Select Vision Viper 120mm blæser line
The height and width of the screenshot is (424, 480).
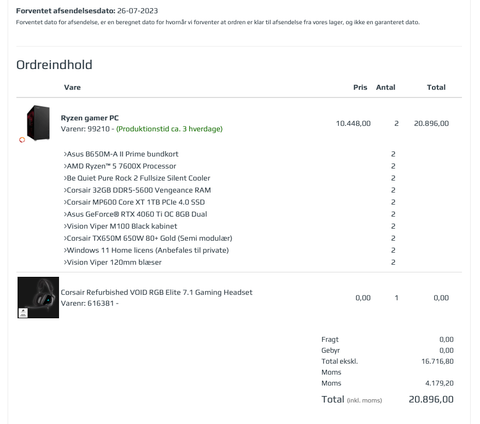pyautogui.click(x=113, y=262)
